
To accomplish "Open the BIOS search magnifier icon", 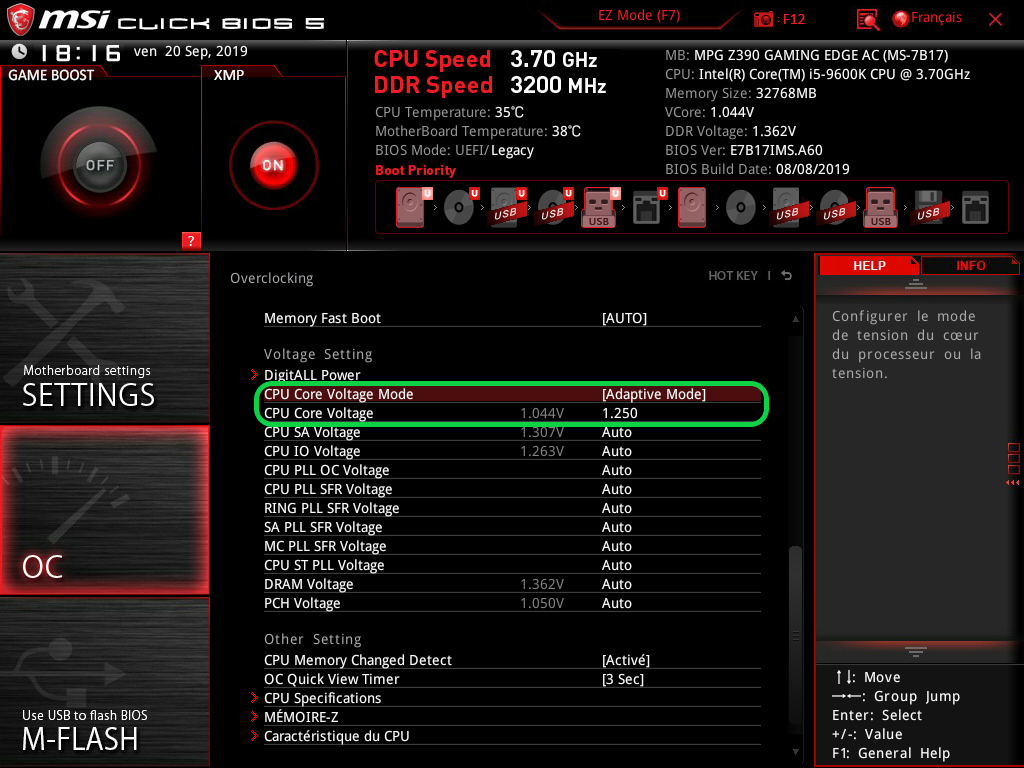I will coord(867,20).
